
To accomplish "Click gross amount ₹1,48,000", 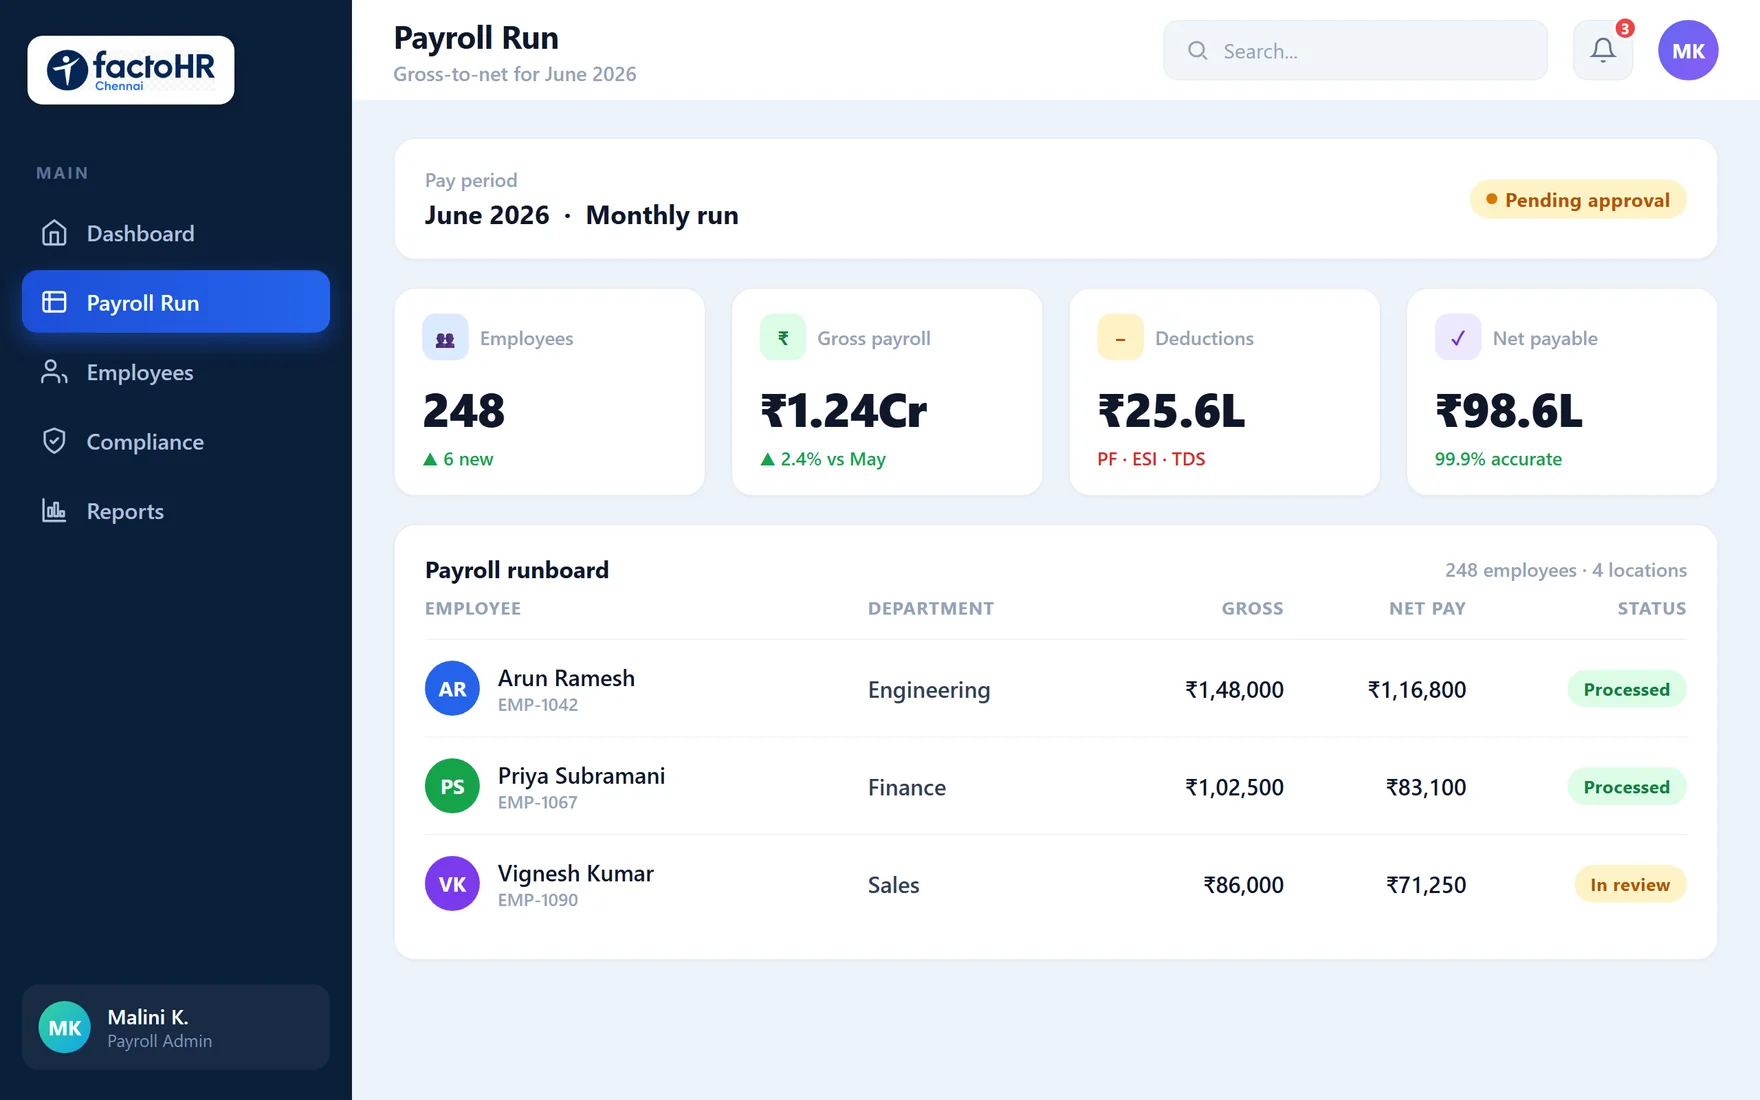I will coord(1234,690).
